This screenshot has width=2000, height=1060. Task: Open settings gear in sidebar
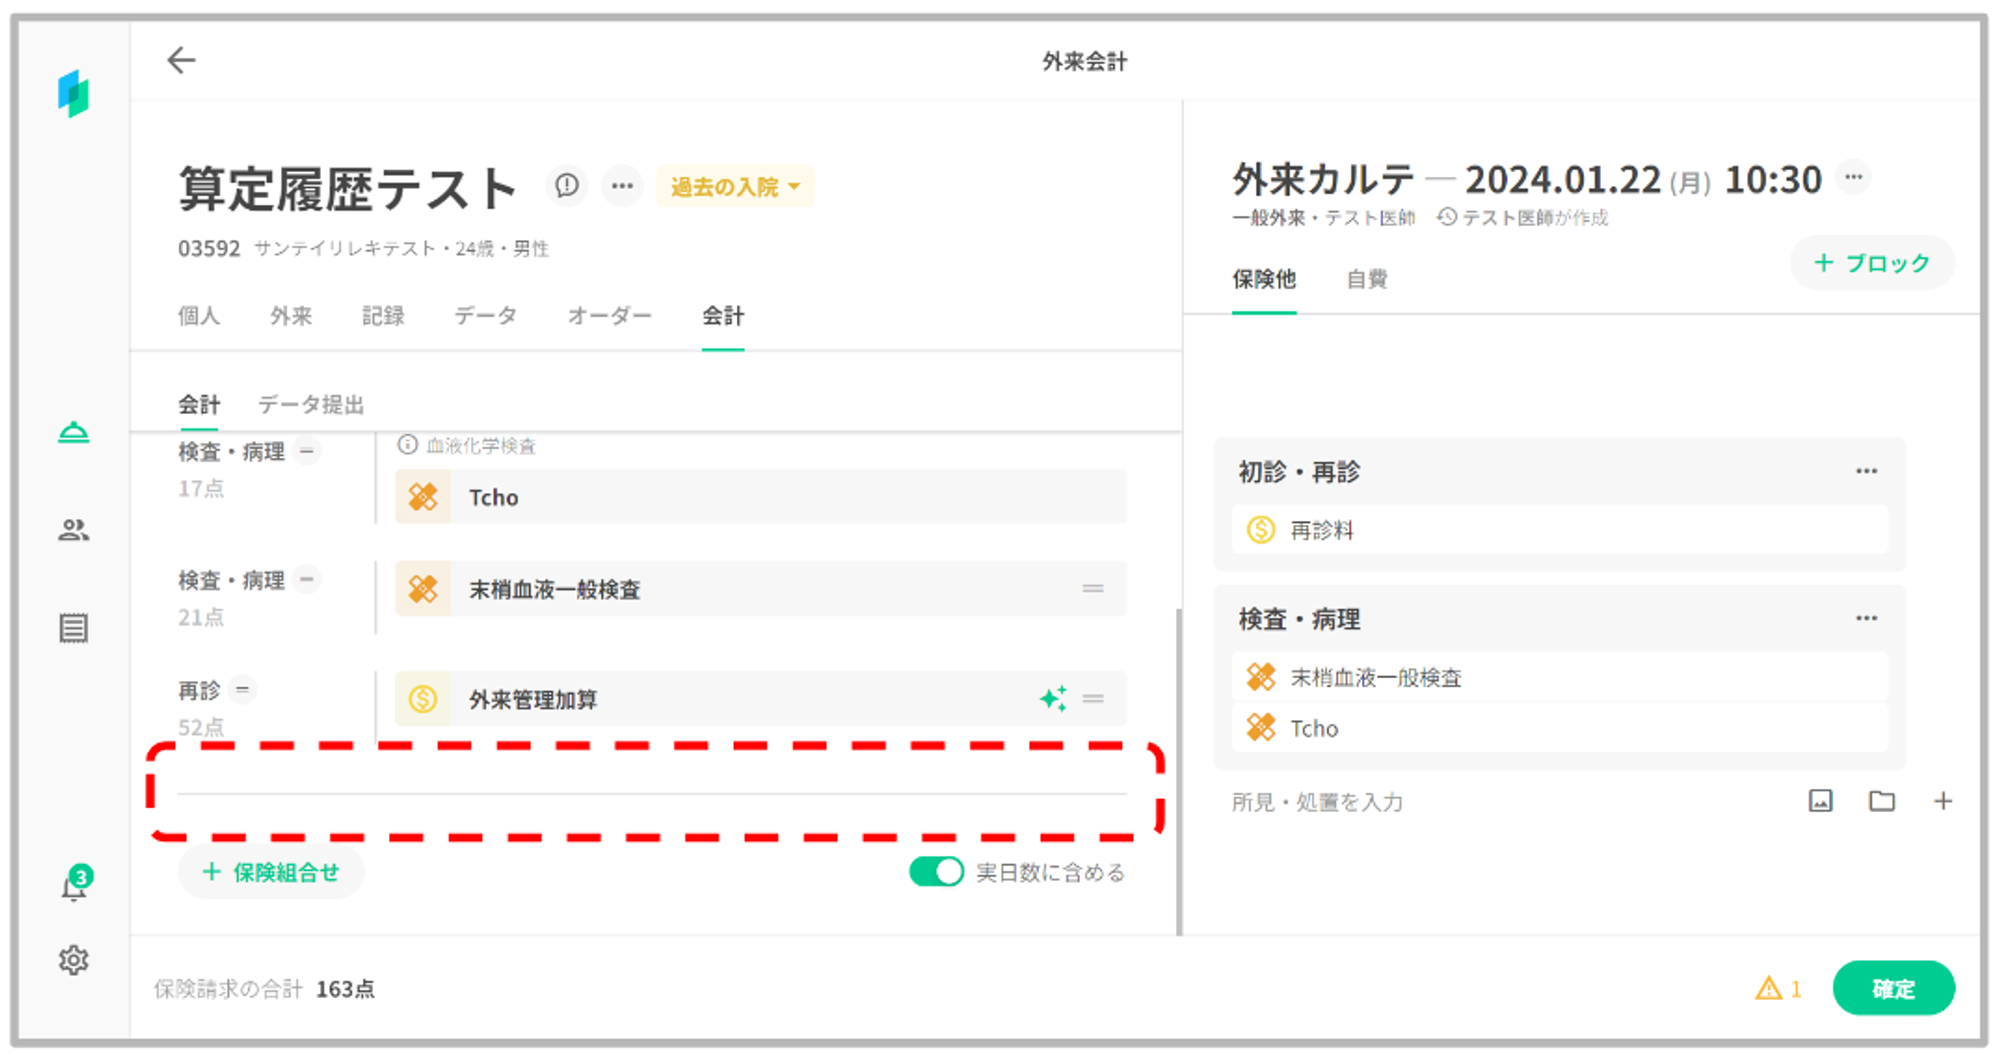(74, 961)
